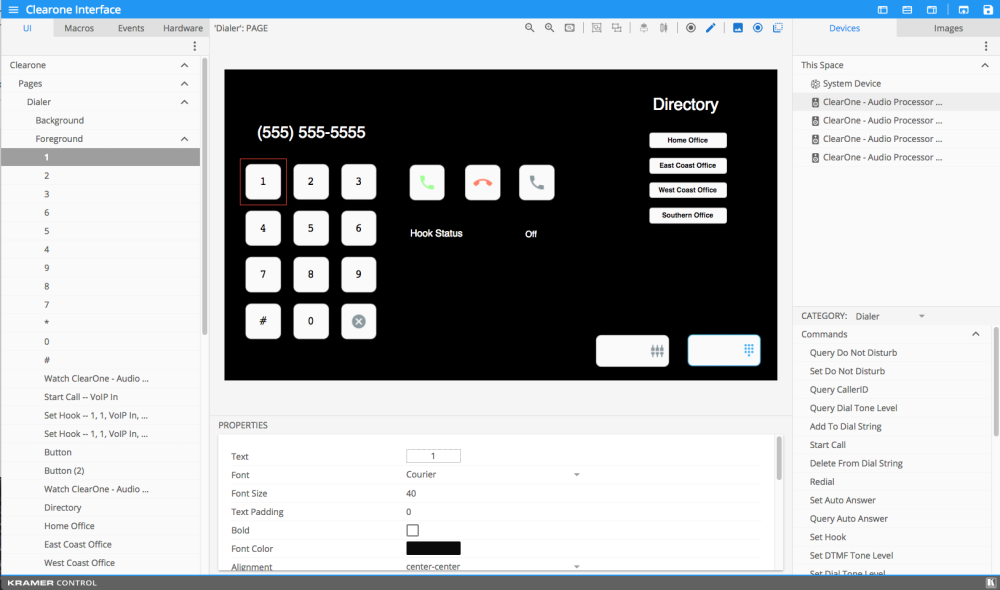
Task: Toggle the right panel layout icon in title bar
Action: (x=932, y=10)
